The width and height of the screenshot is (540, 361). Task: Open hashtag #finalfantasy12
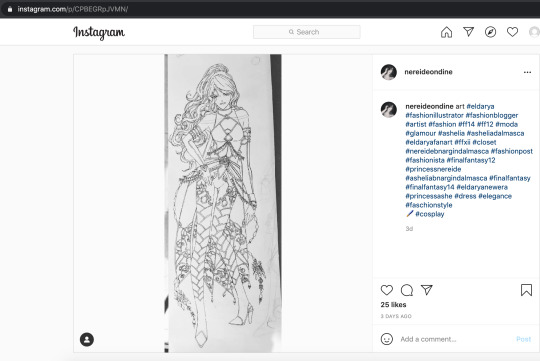tap(471, 160)
